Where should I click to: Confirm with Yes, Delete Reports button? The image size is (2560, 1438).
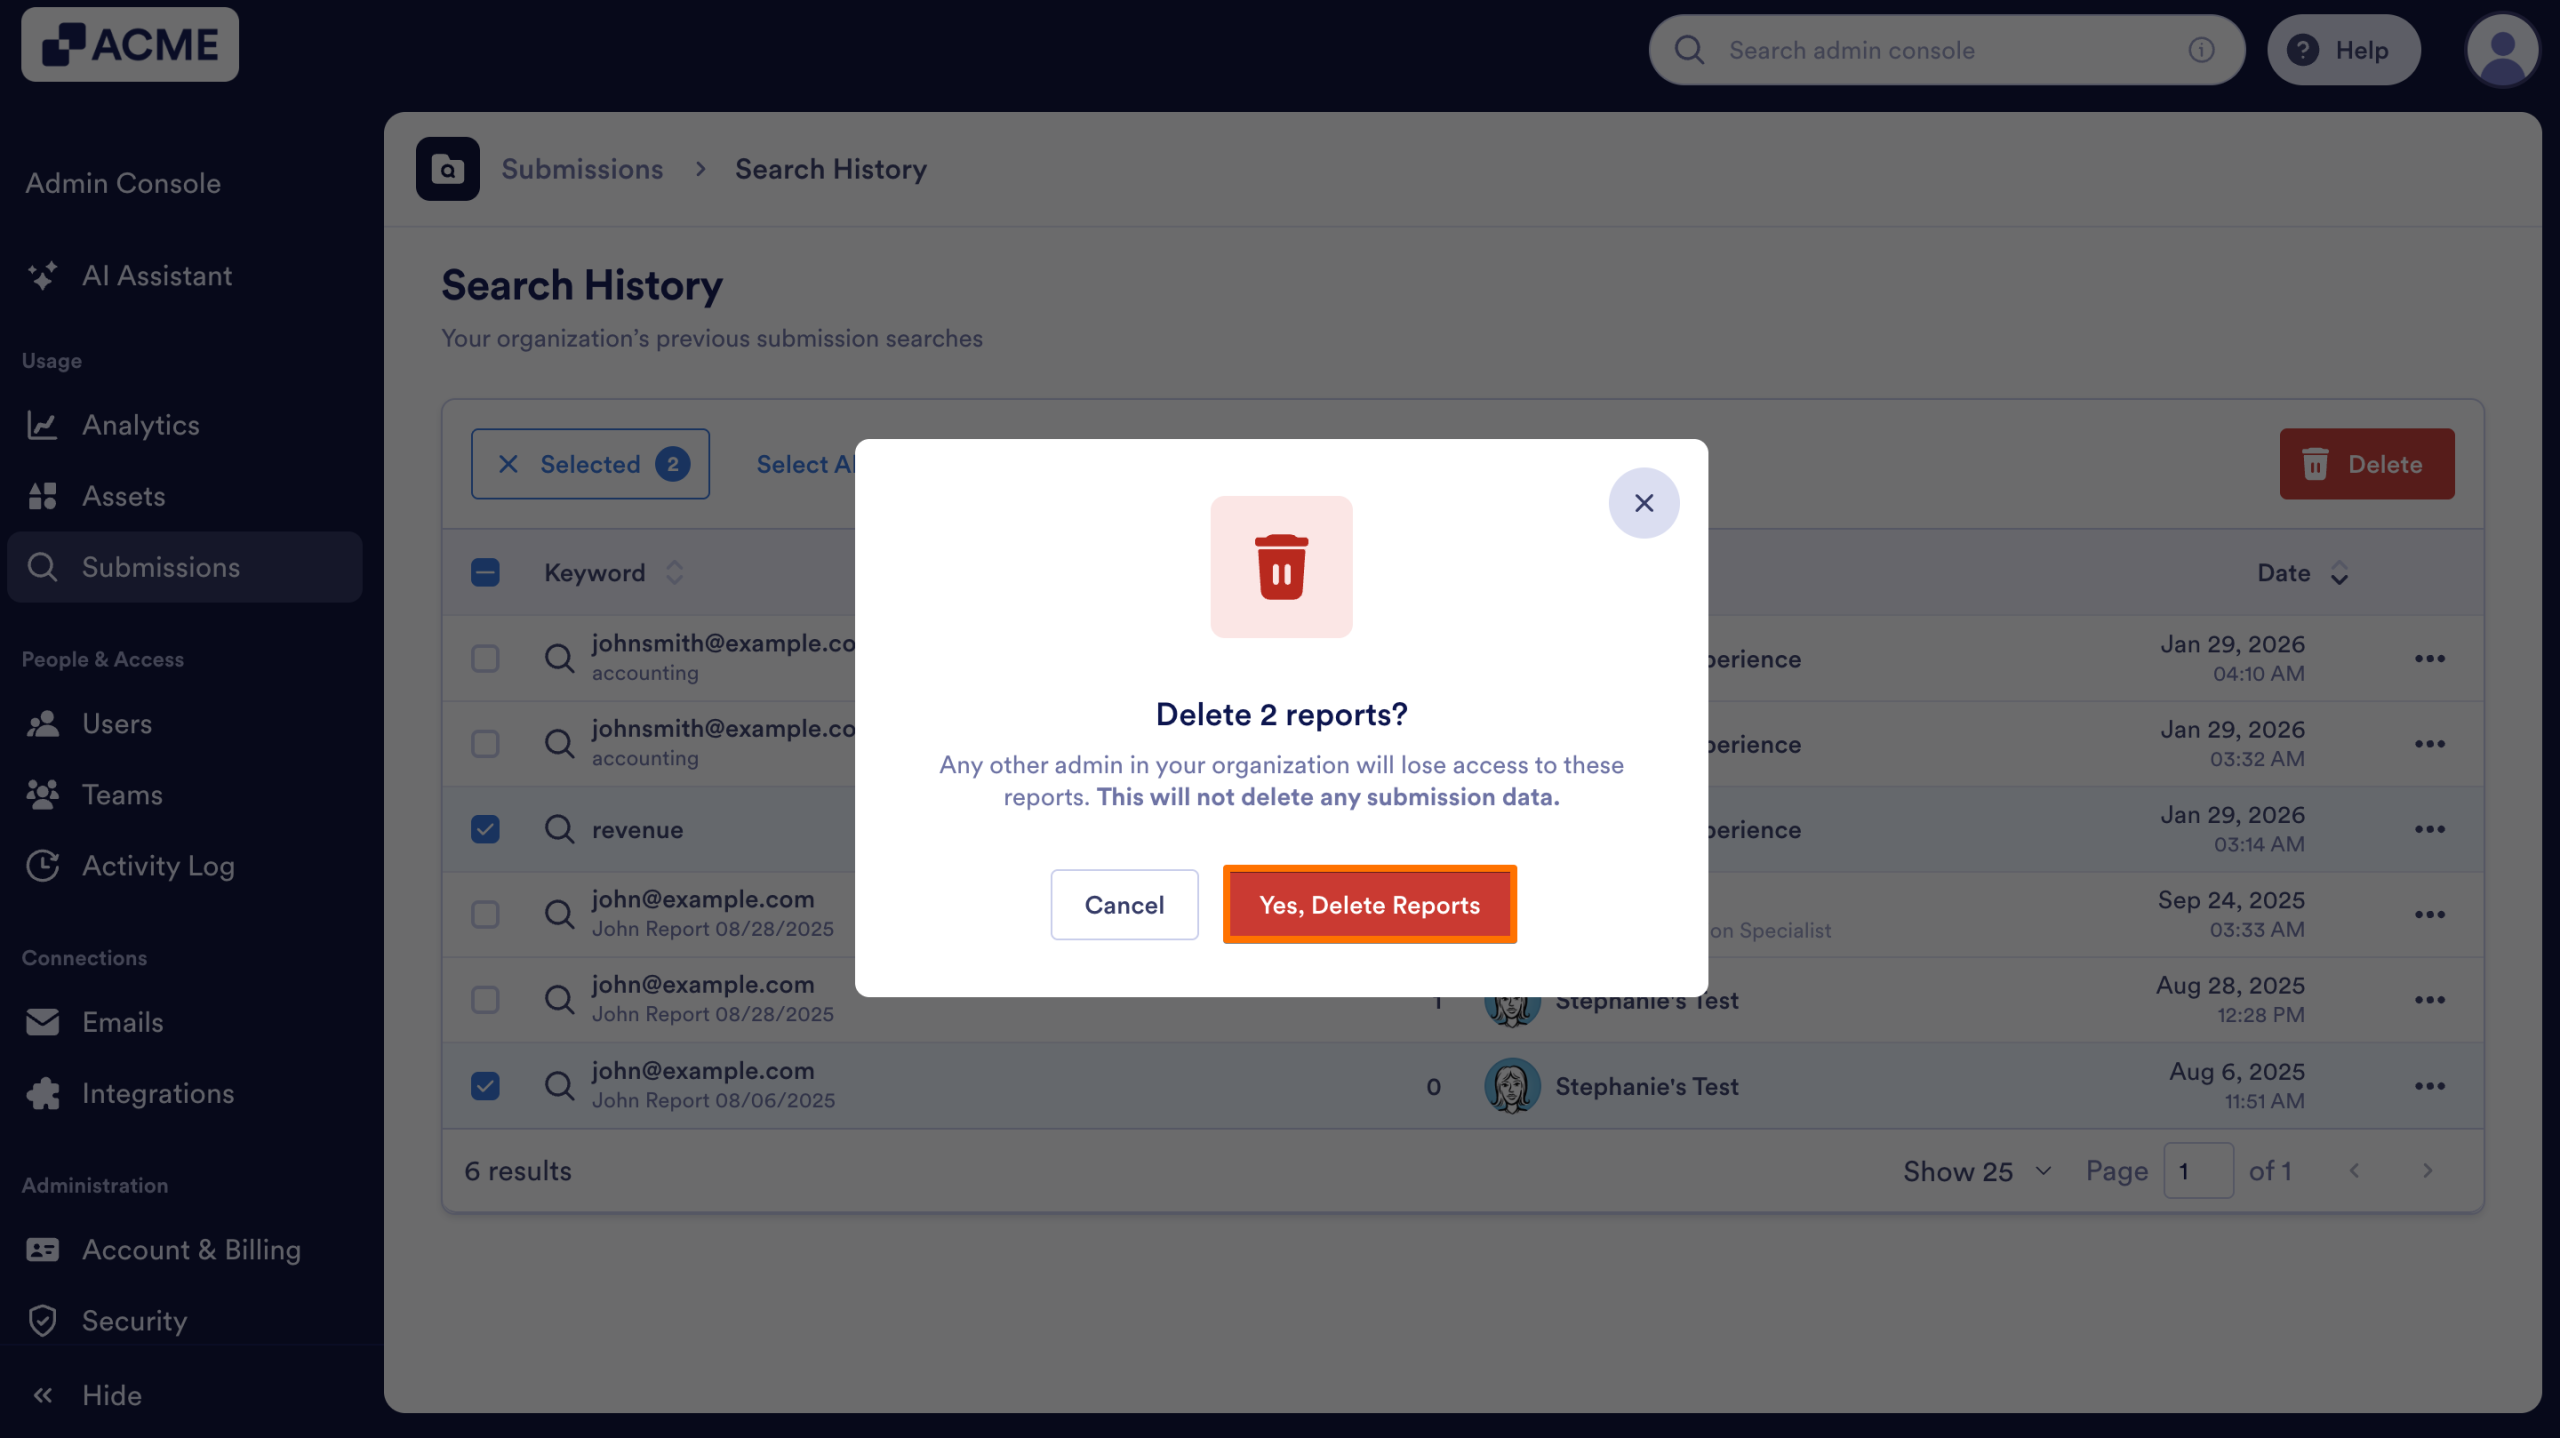click(1369, 904)
